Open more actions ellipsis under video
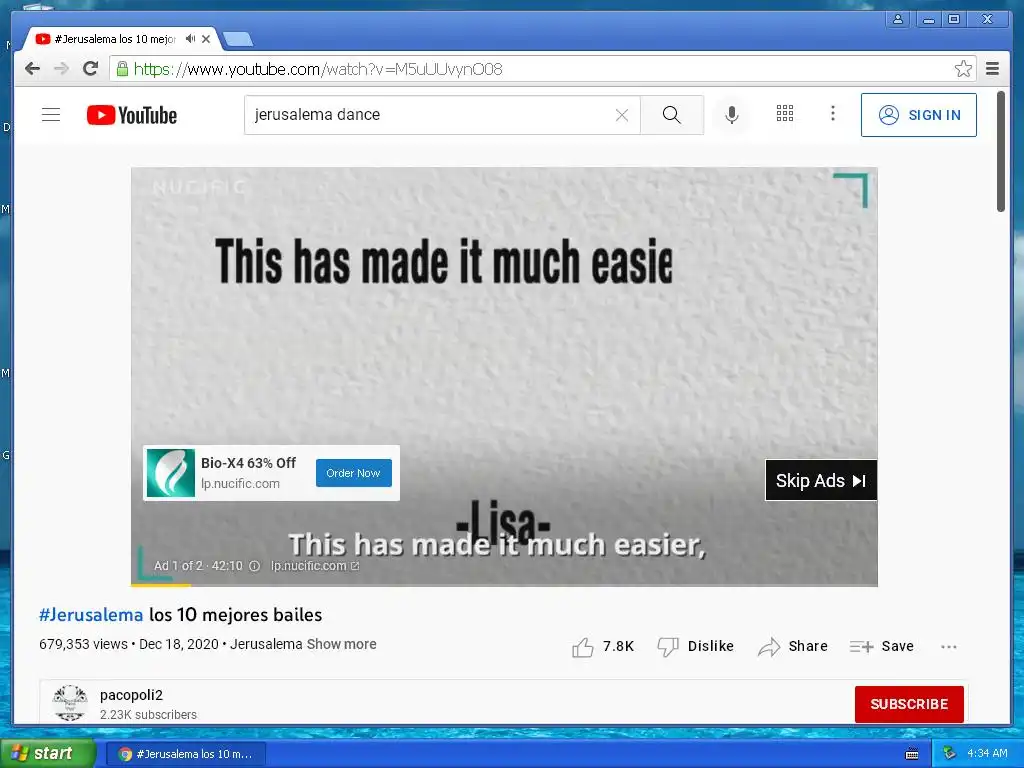1024x768 pixels. tap(948, 647)
